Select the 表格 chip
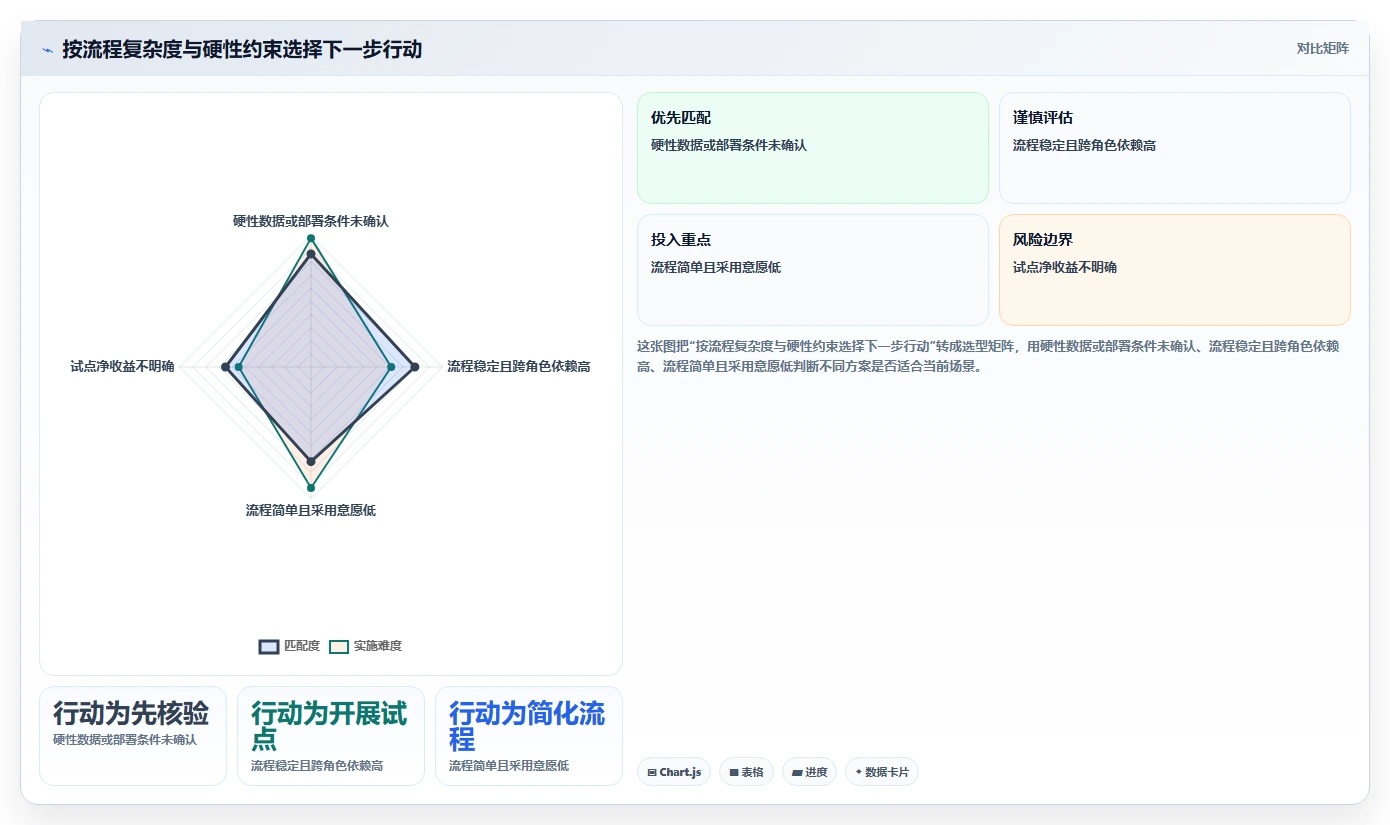Image resolution: width=1390 pixels, height=825 pixels. [746, 772]
